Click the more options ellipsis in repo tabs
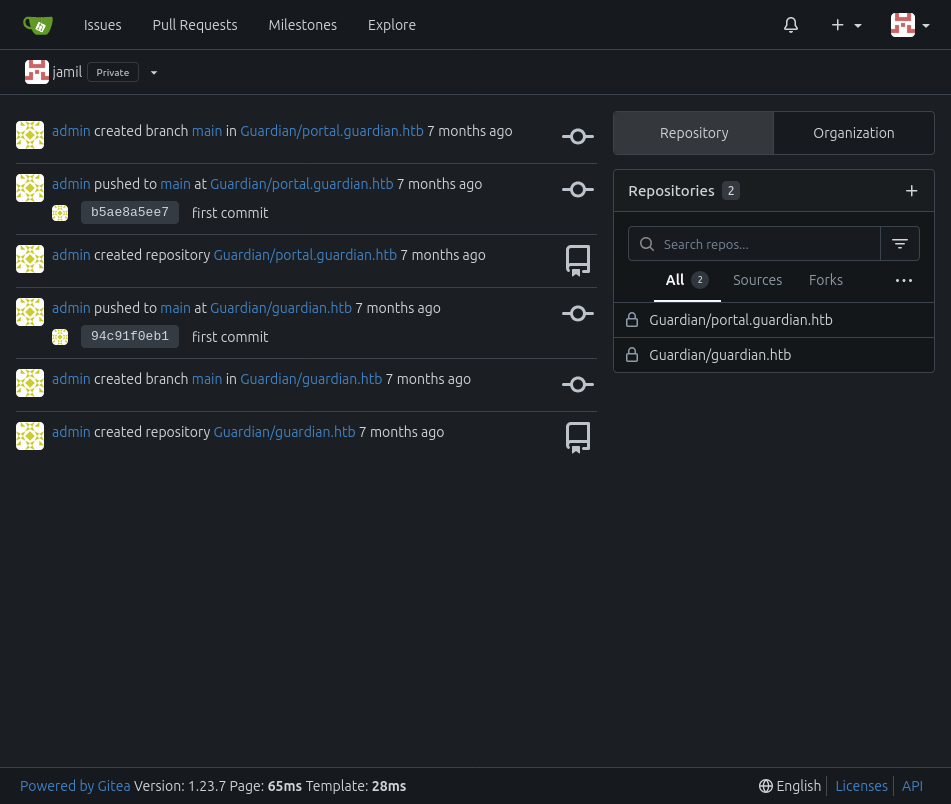This screenshot has width=951, height=804. (x=904, y=281)
